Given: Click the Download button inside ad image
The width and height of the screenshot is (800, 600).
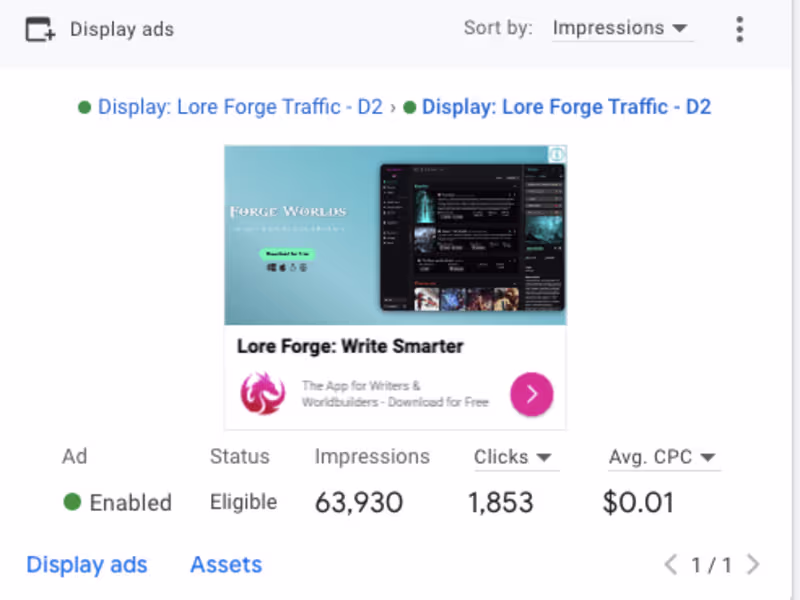Looking at the screenshot, I should 287,254.
